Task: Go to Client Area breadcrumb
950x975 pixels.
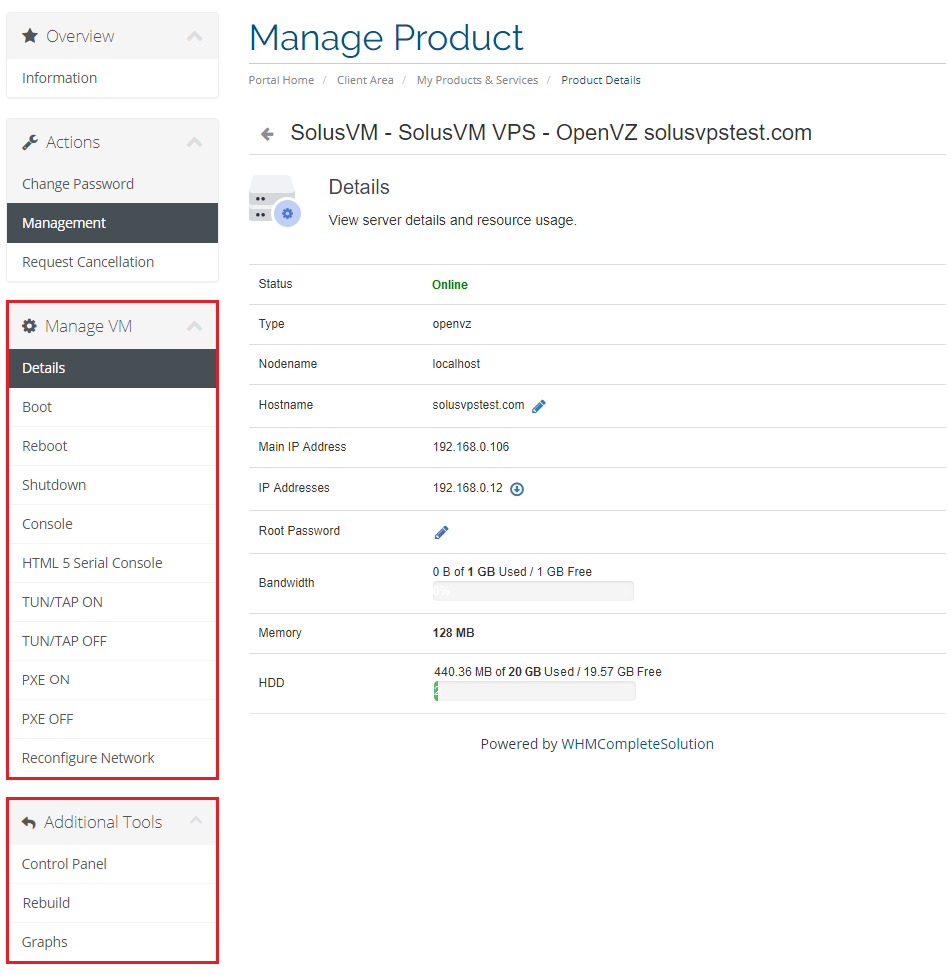Action: coord(365,80)
